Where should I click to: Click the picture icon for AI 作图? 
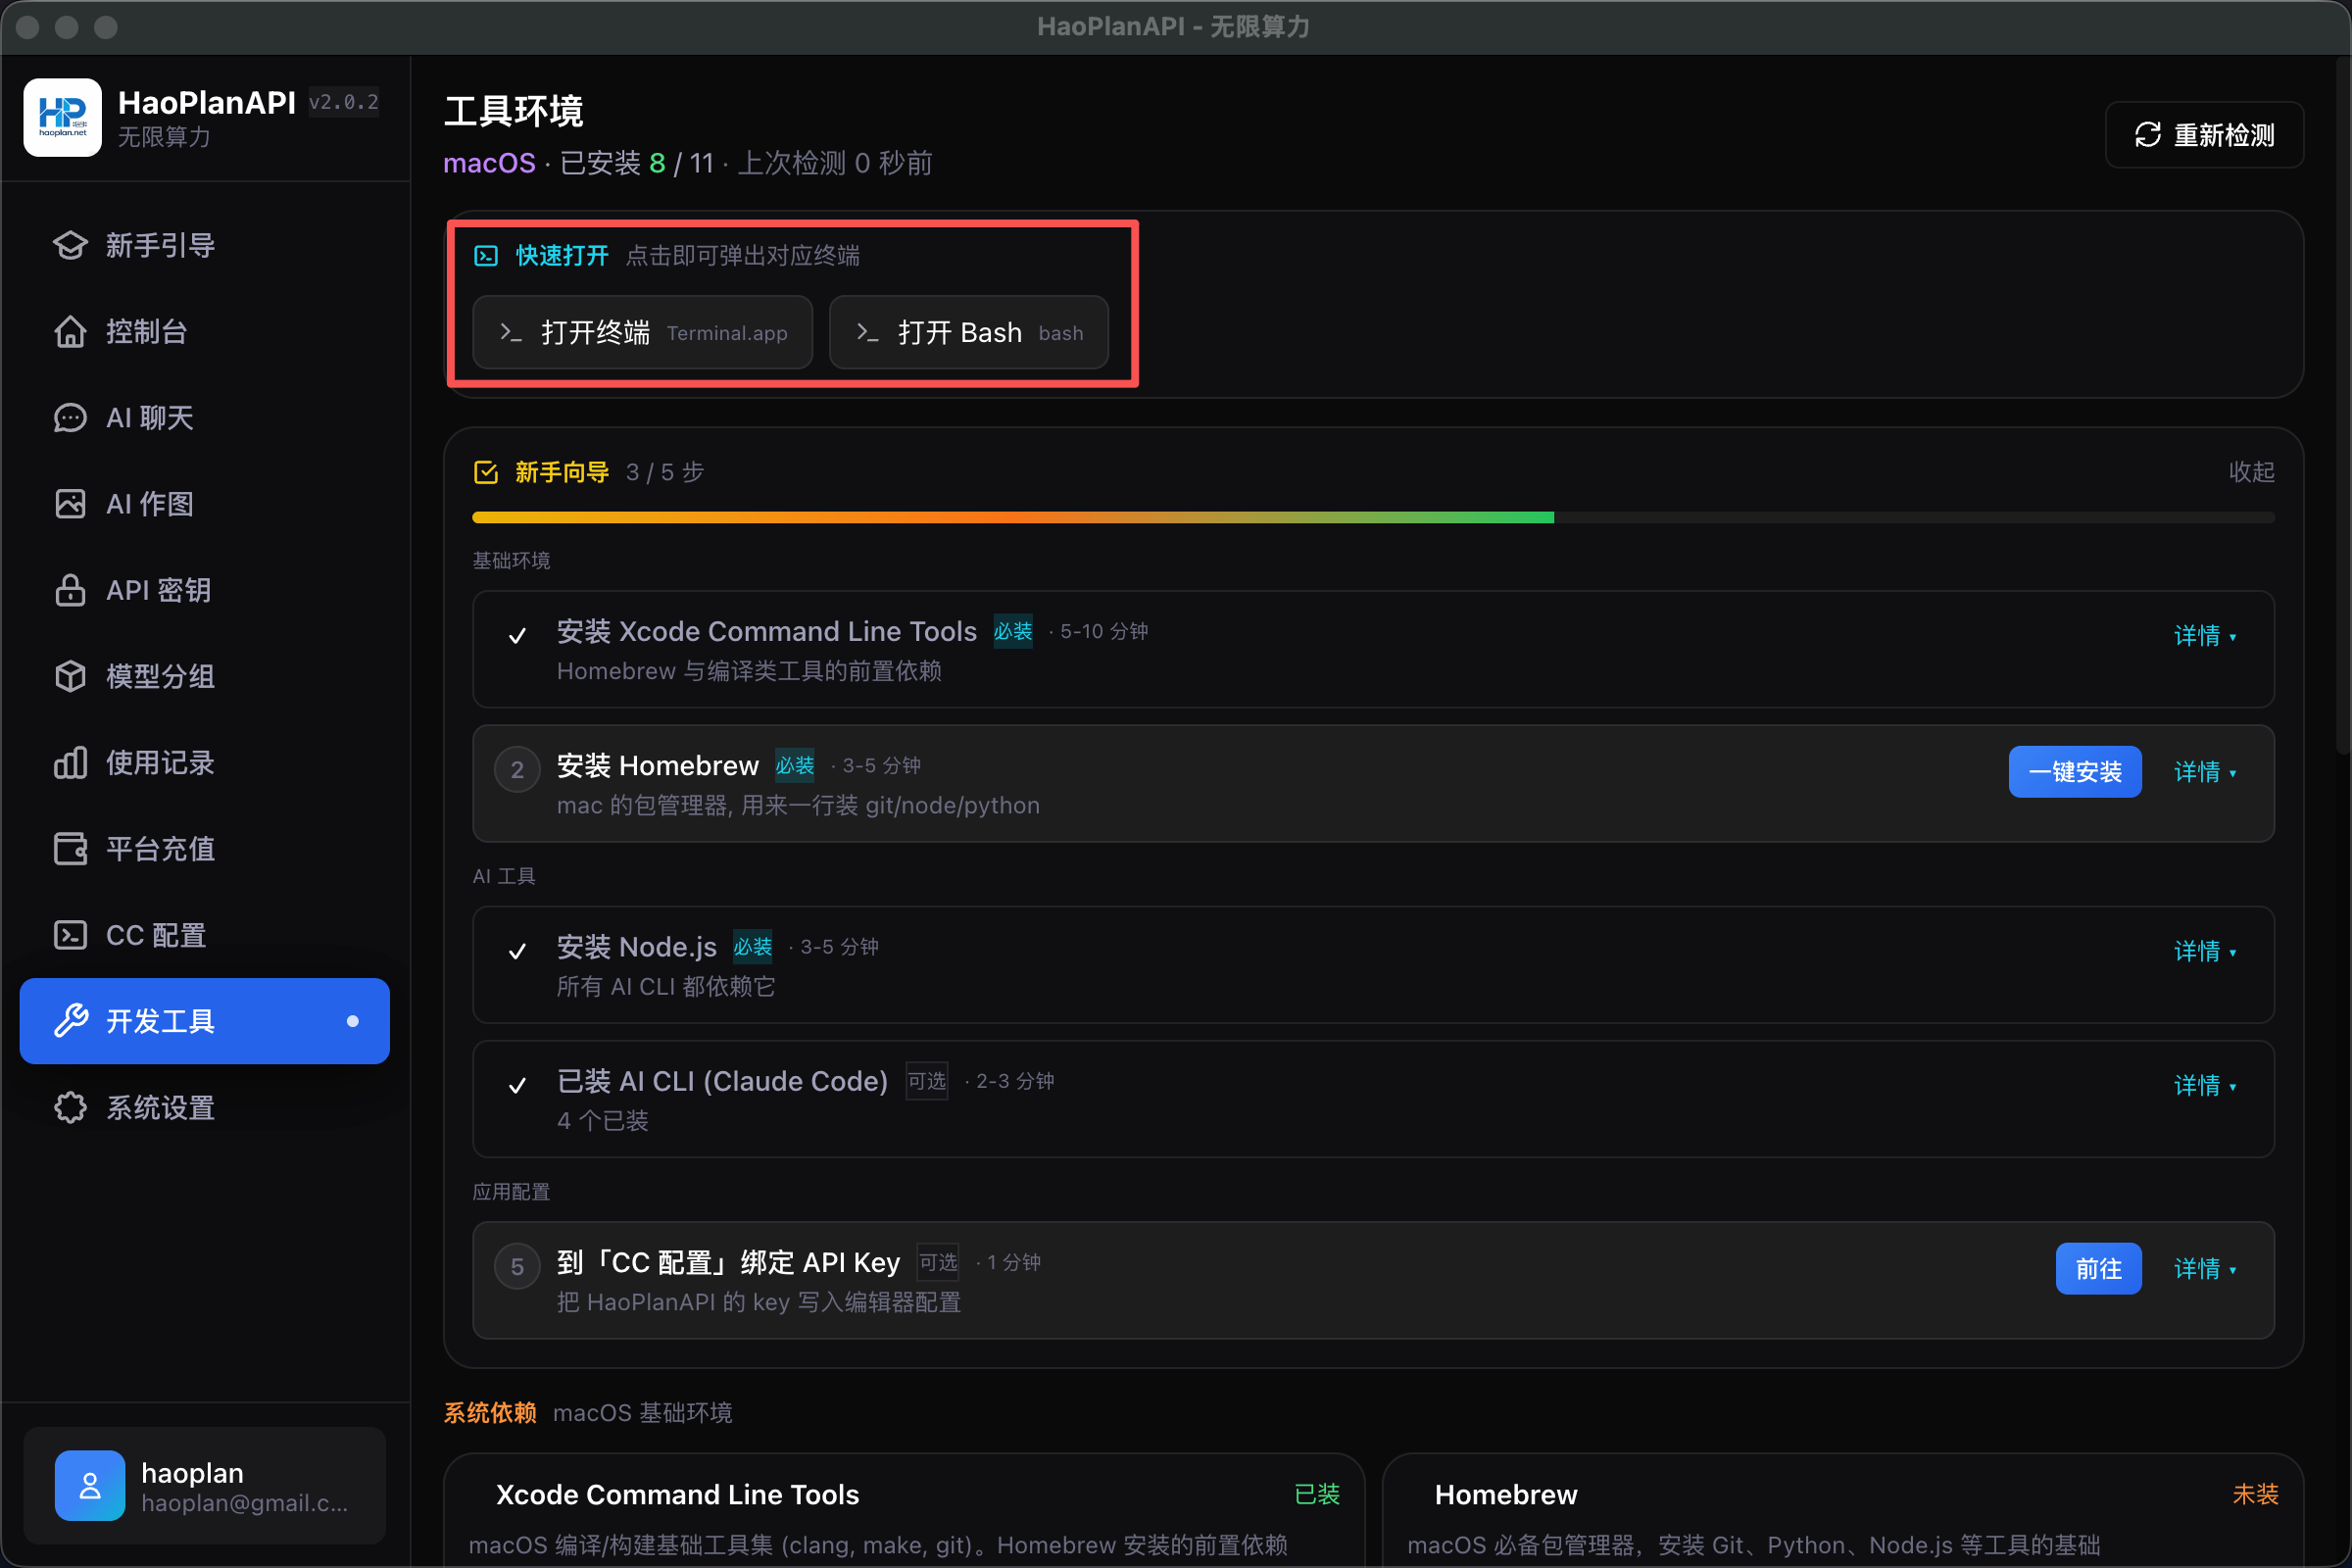coord(70,504)
